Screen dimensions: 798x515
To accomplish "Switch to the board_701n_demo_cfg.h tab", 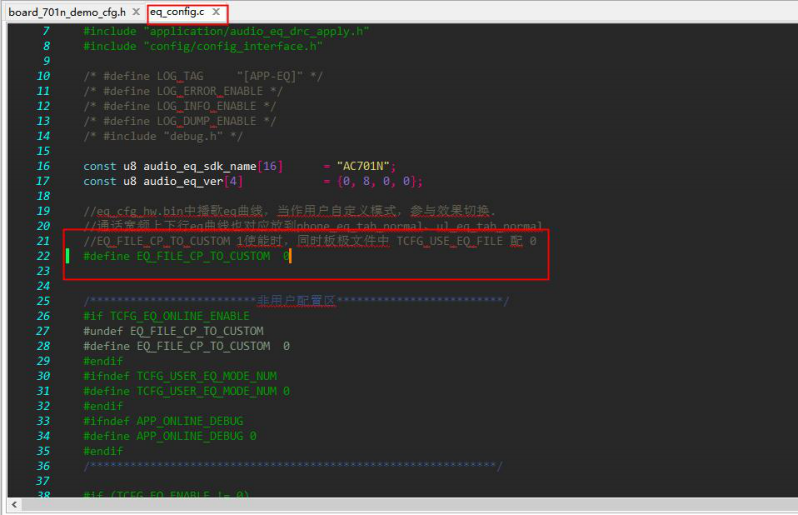I will coord(67,12).
